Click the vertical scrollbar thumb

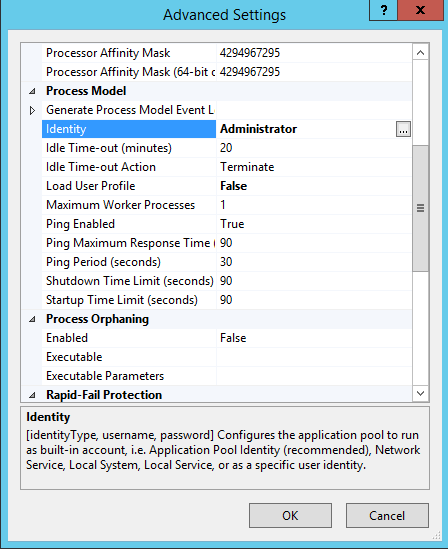click(420, 208)
